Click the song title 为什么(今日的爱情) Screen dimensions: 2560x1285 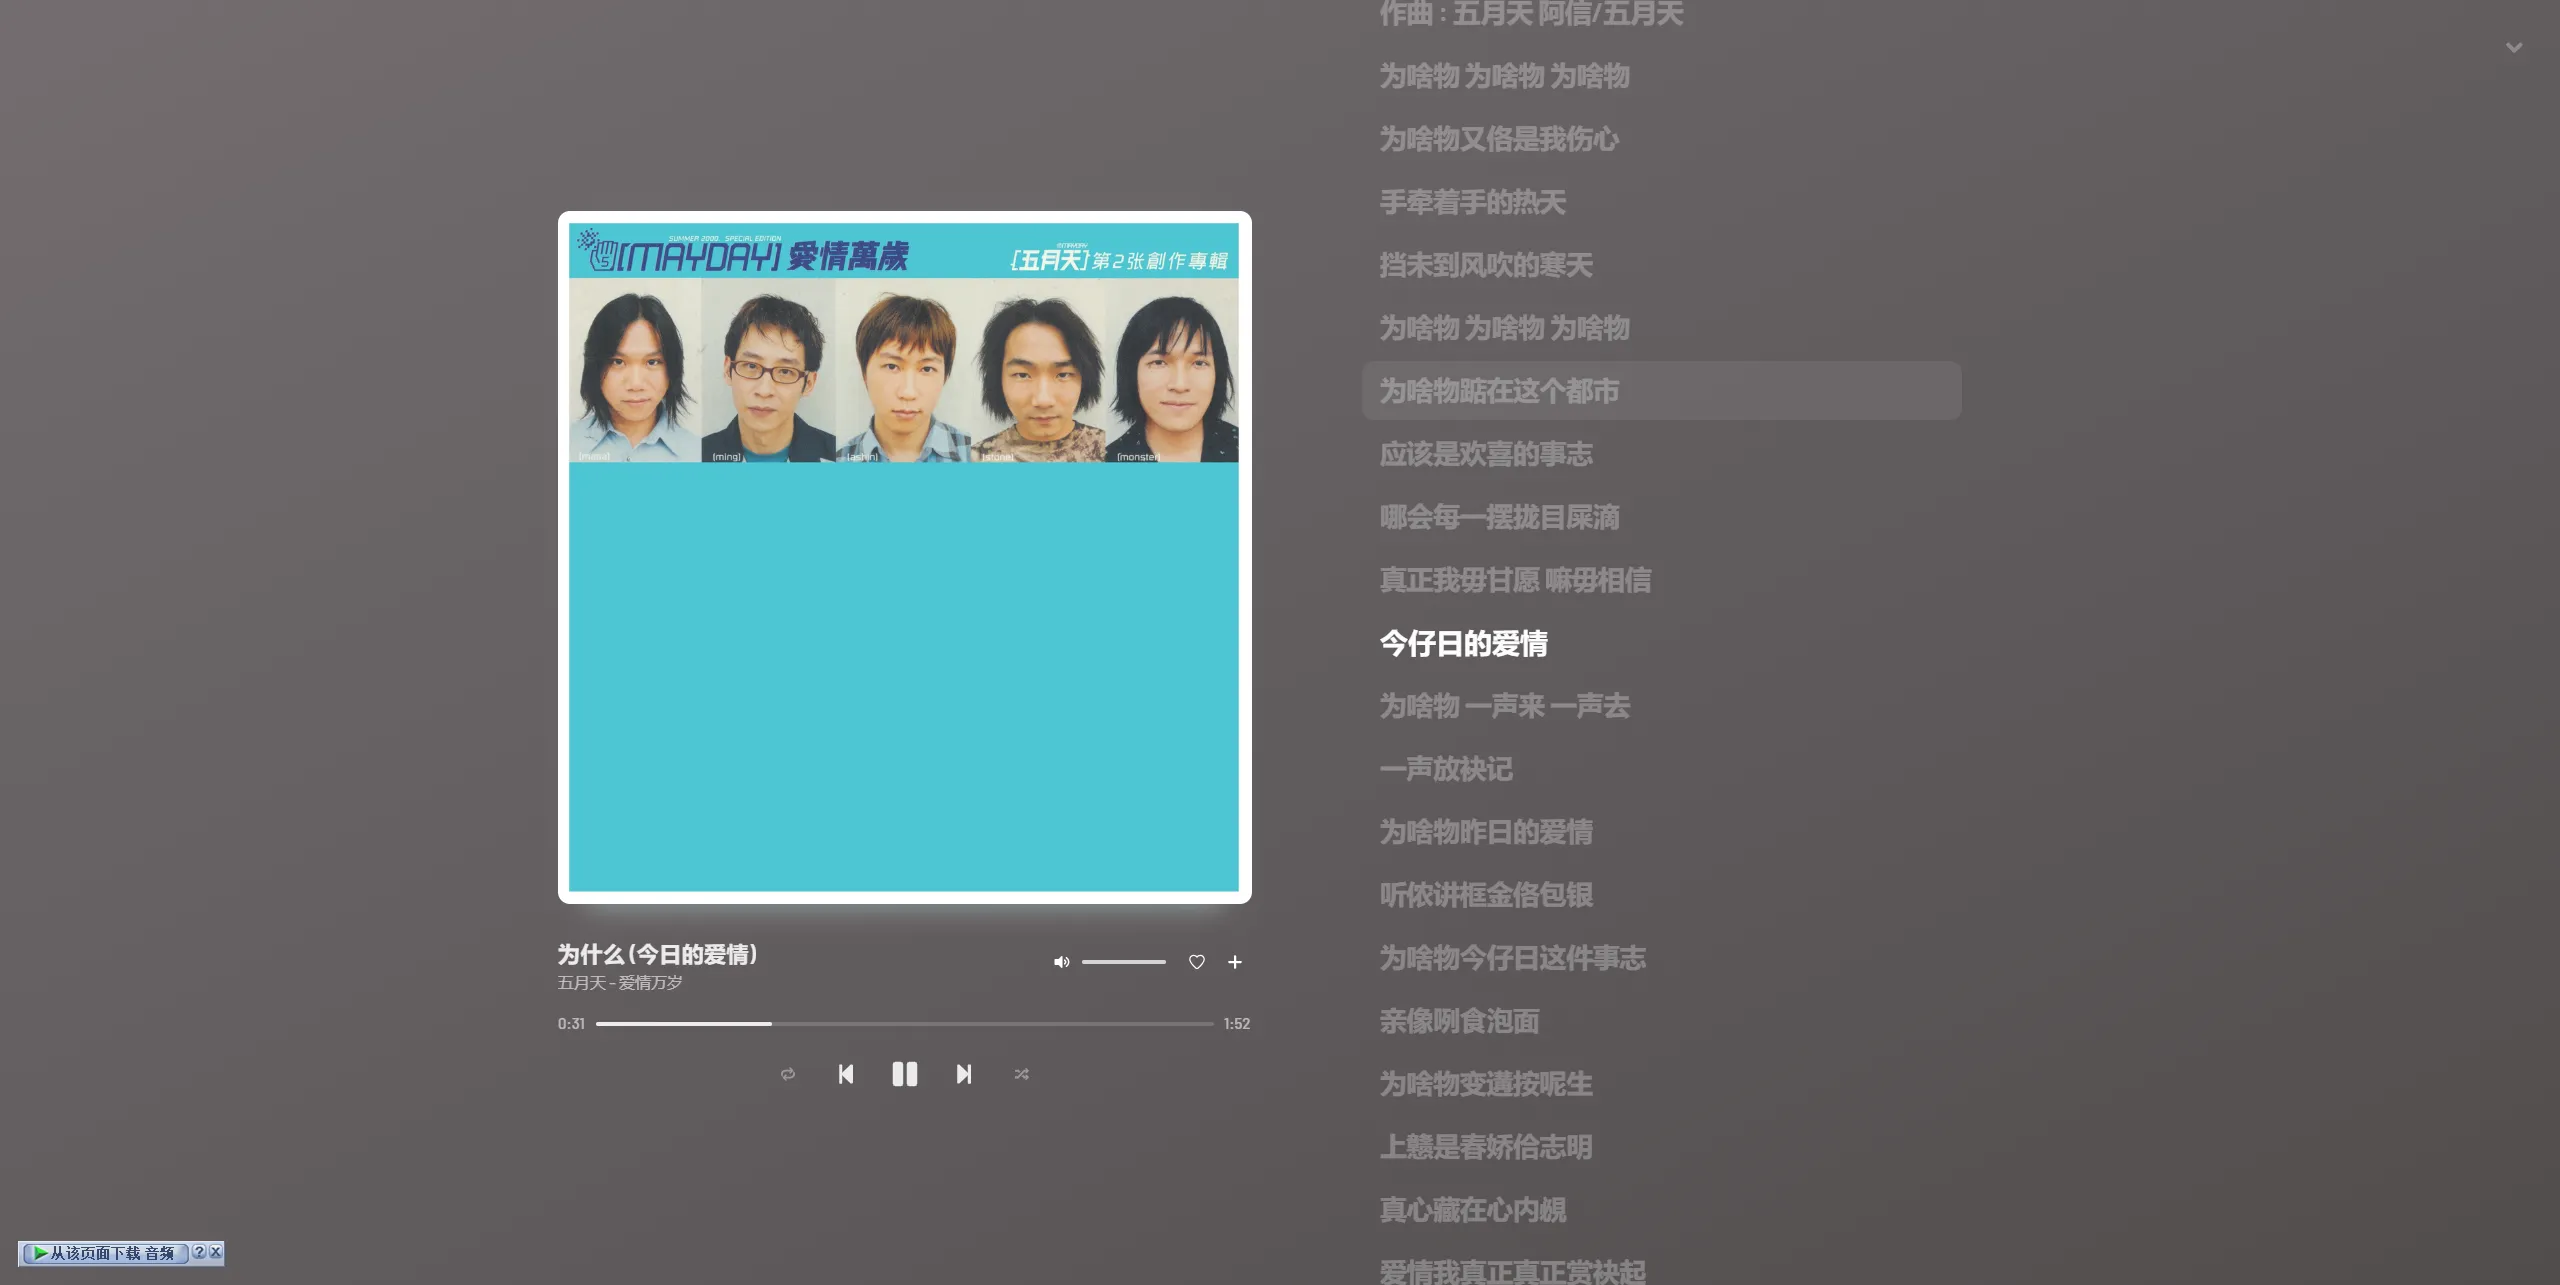pos(656,954)
